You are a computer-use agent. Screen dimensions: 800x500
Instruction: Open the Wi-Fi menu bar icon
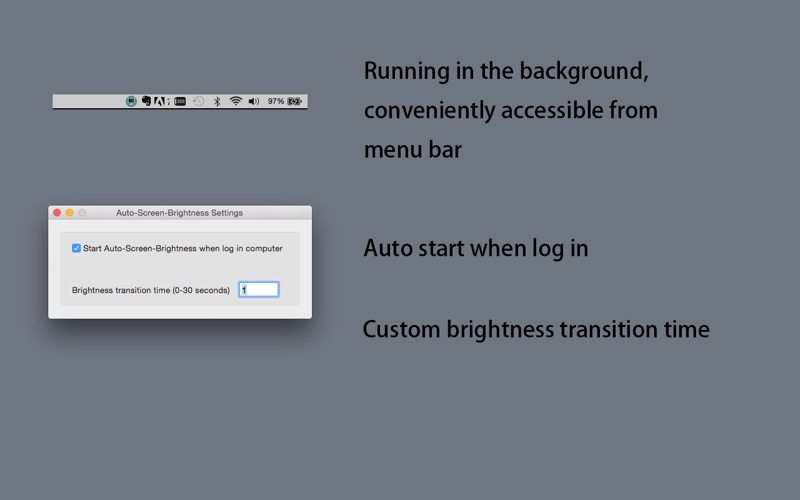(235, 101)
